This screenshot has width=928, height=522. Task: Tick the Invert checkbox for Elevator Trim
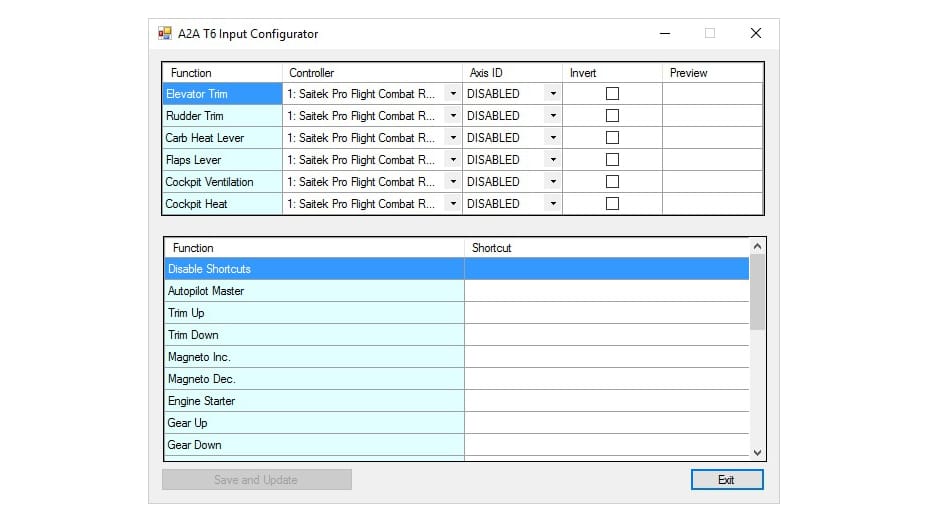[612, 94]
